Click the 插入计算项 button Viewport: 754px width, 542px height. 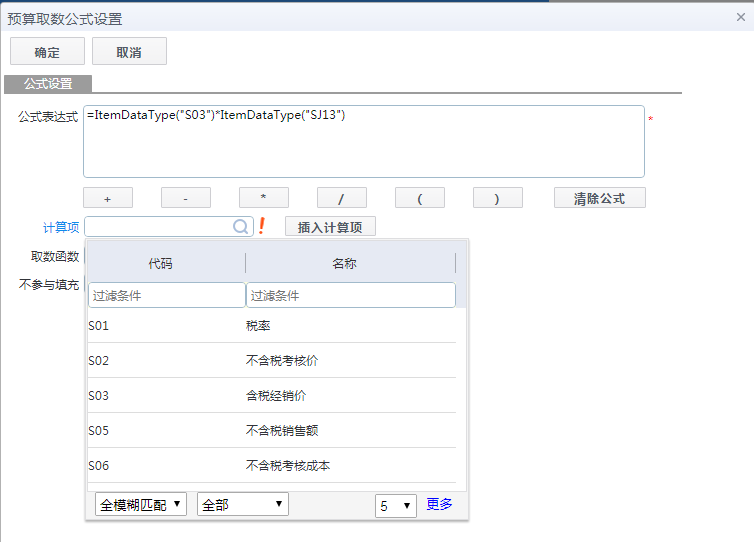tap(330, 227)
